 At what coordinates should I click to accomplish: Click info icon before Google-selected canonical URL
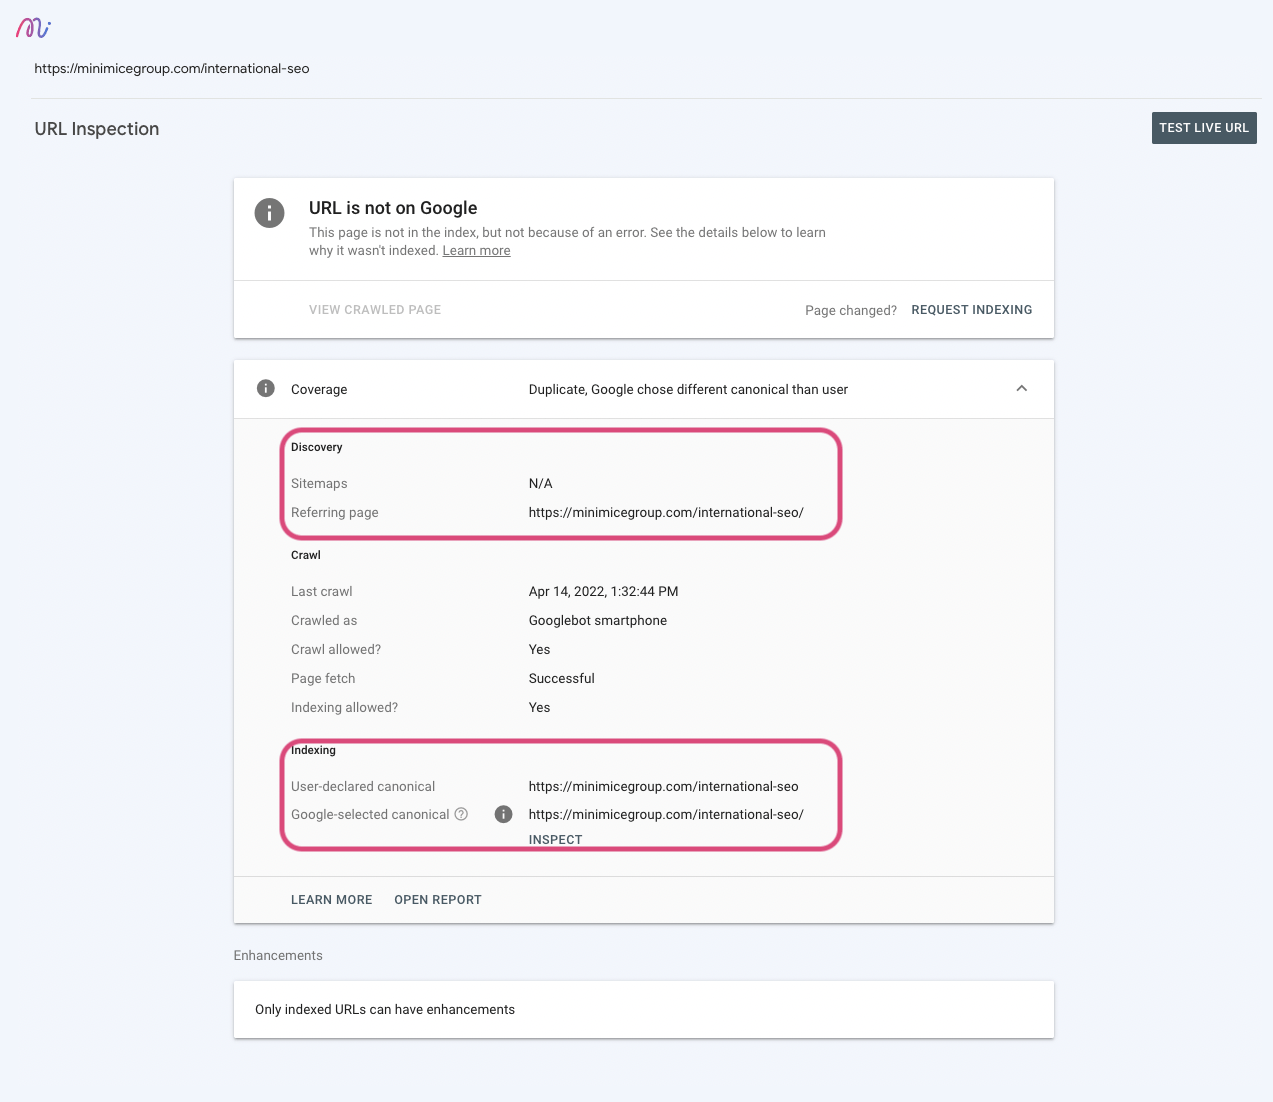point(504,814)
